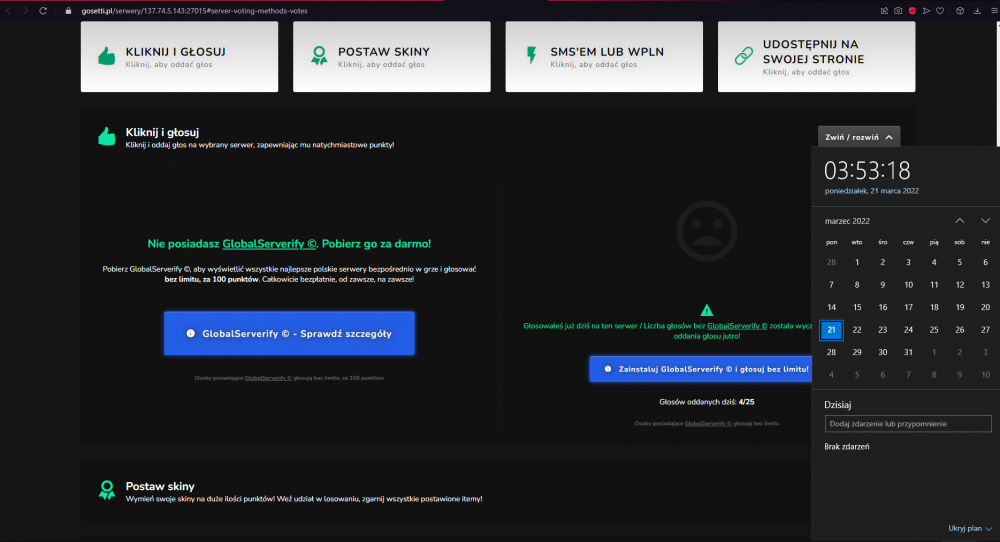Viewport: 1000px width, 542px height.
Task: Click the Dzisiaj agenda heading
Action: tap(837, 404)
